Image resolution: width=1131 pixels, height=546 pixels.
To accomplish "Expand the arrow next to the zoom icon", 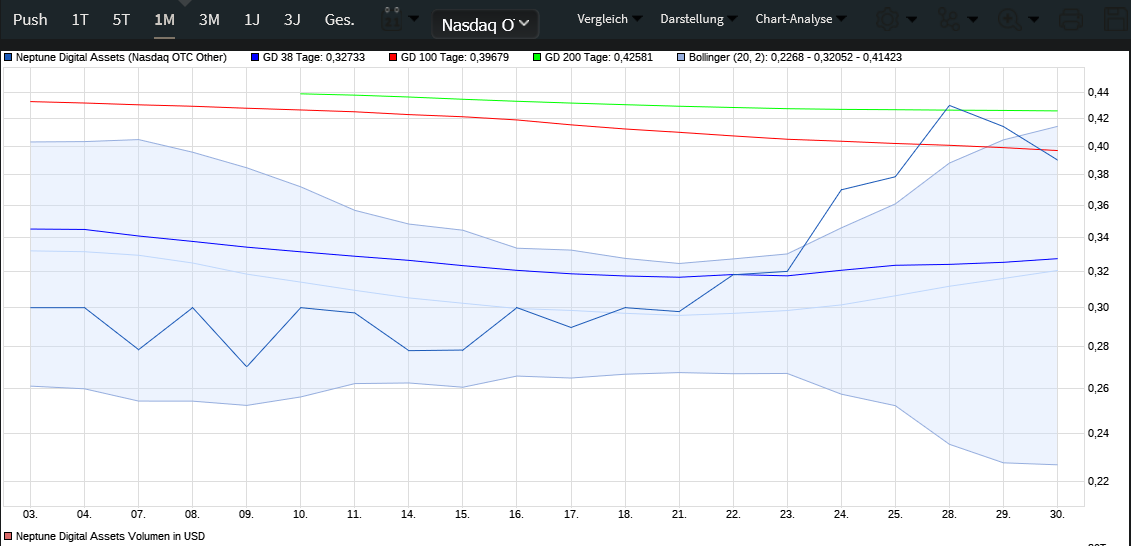I will point(1033,20).
